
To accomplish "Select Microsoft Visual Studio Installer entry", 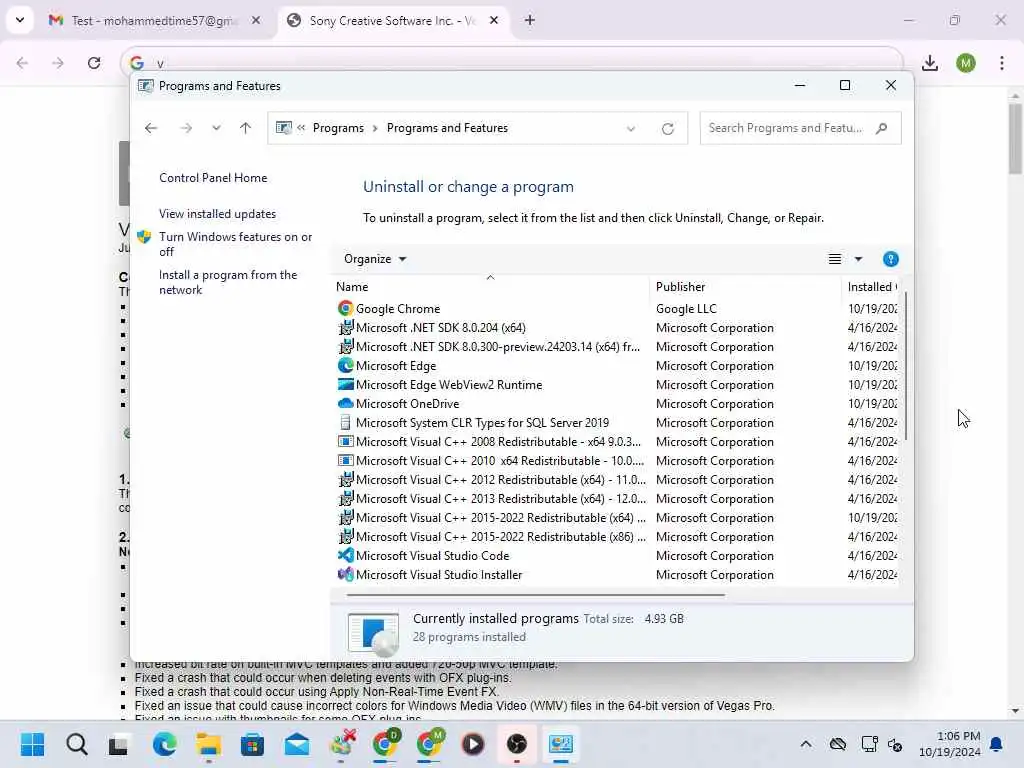I will pyautogui.click(x=616, y=575).
